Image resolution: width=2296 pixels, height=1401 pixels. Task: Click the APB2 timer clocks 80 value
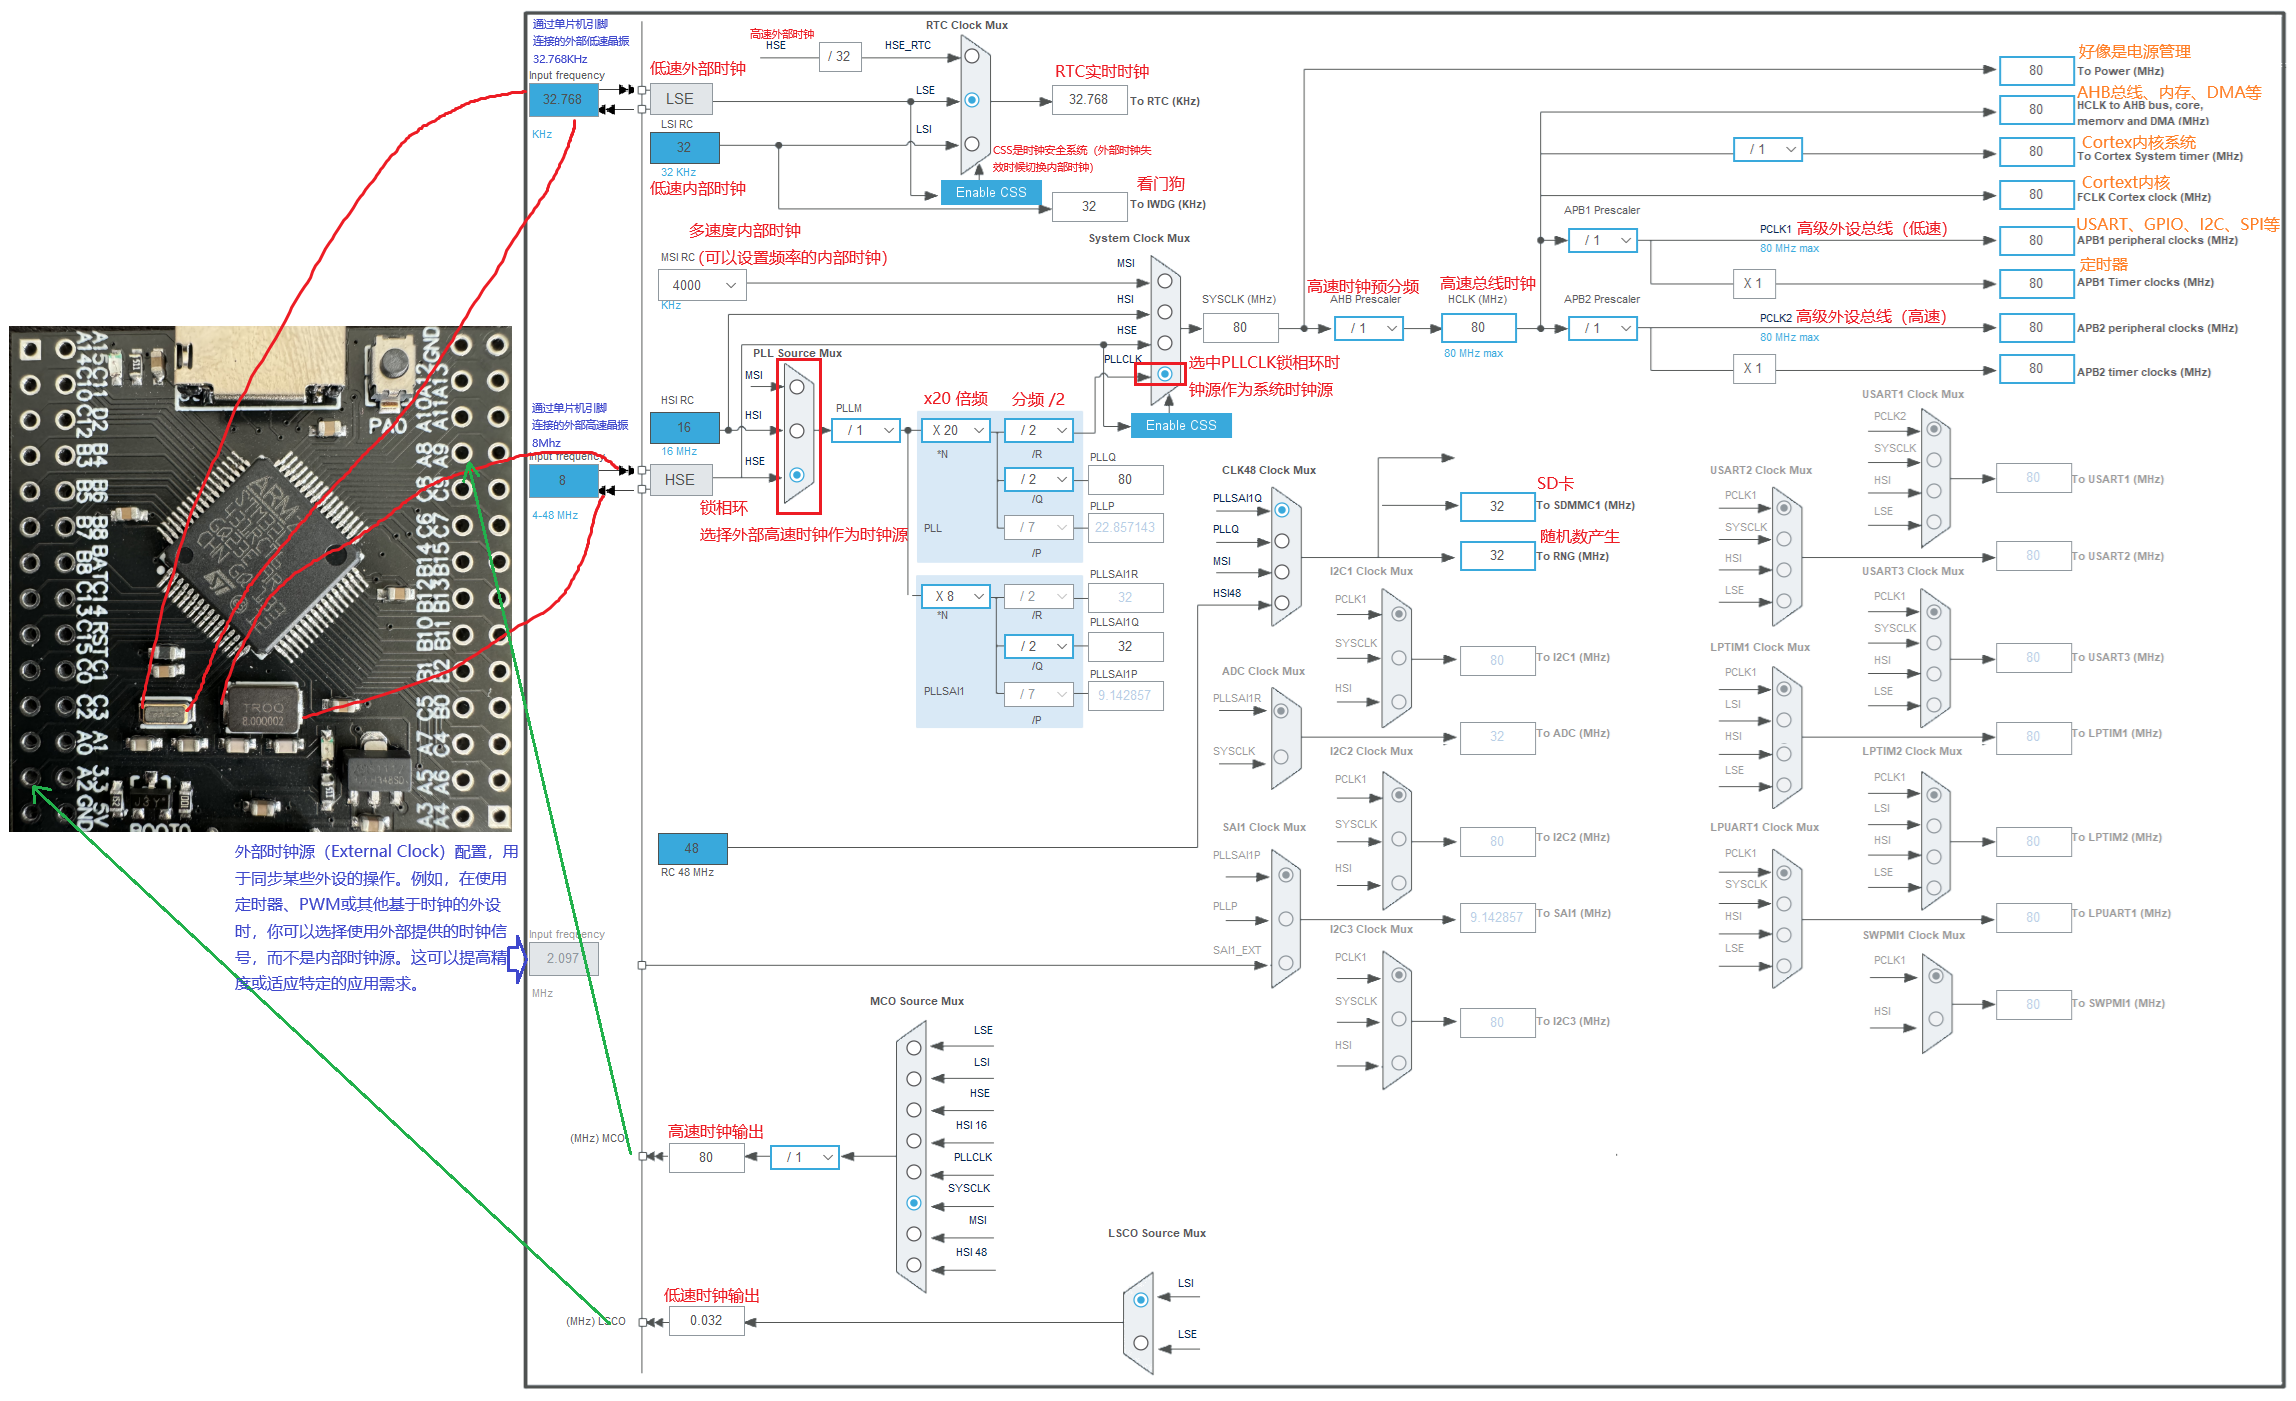click(x=2036, y=369)
